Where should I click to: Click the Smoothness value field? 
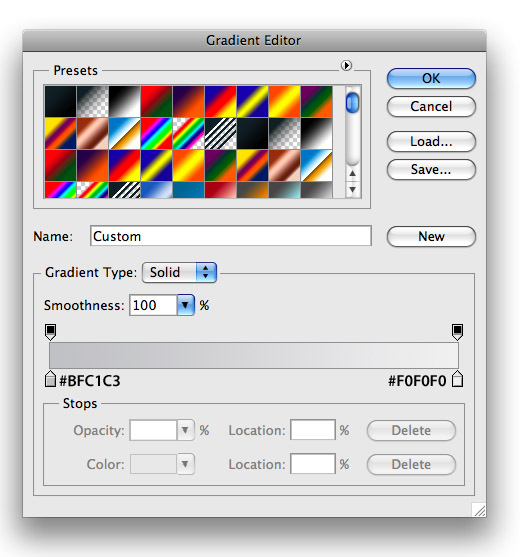click(x=153, y=305)
